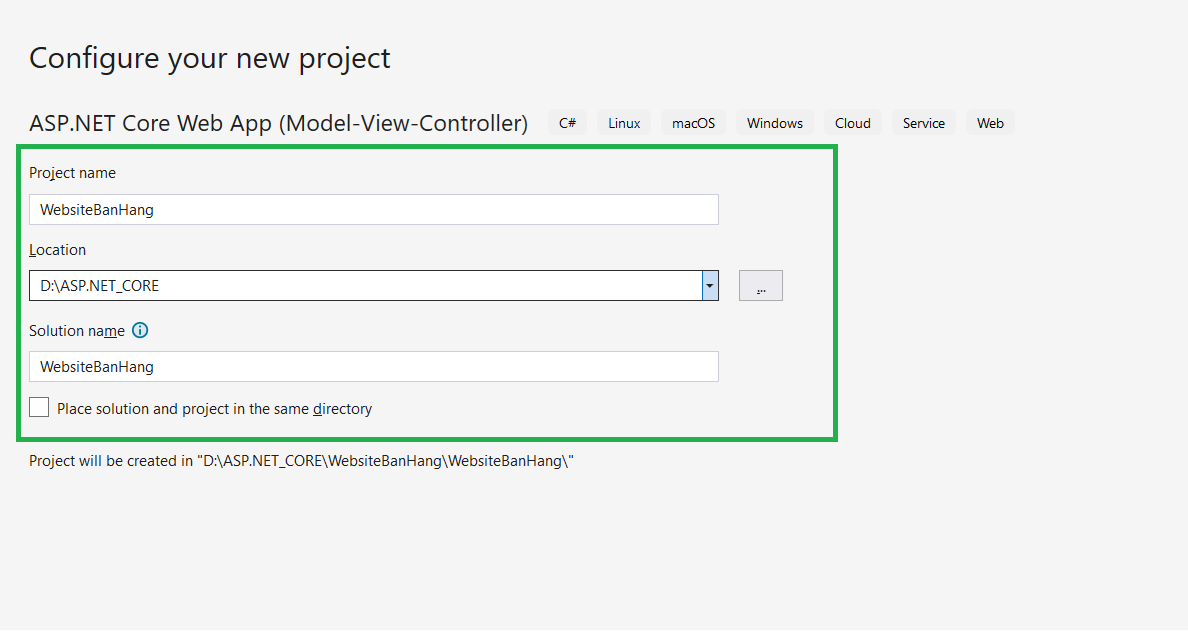Click the Windows platform tag

point(774,123)
